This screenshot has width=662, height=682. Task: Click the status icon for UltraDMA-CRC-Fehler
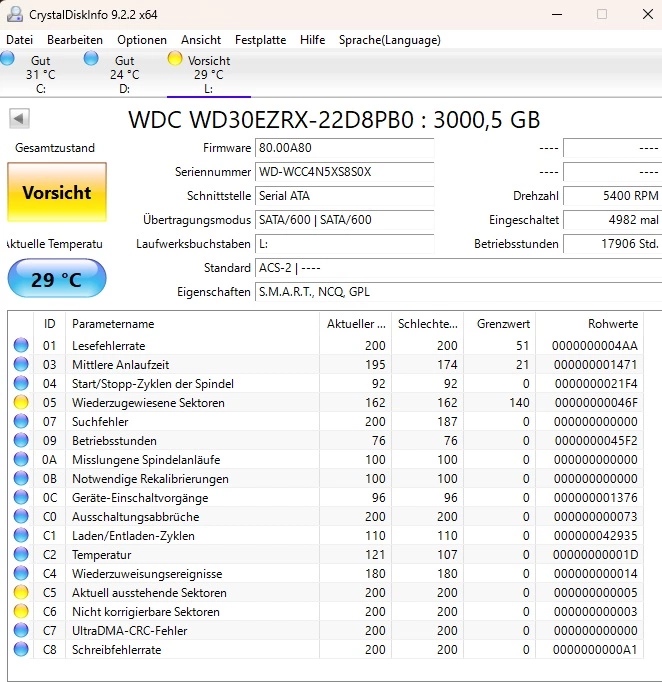pyautogui.click(x=21, y=631)
